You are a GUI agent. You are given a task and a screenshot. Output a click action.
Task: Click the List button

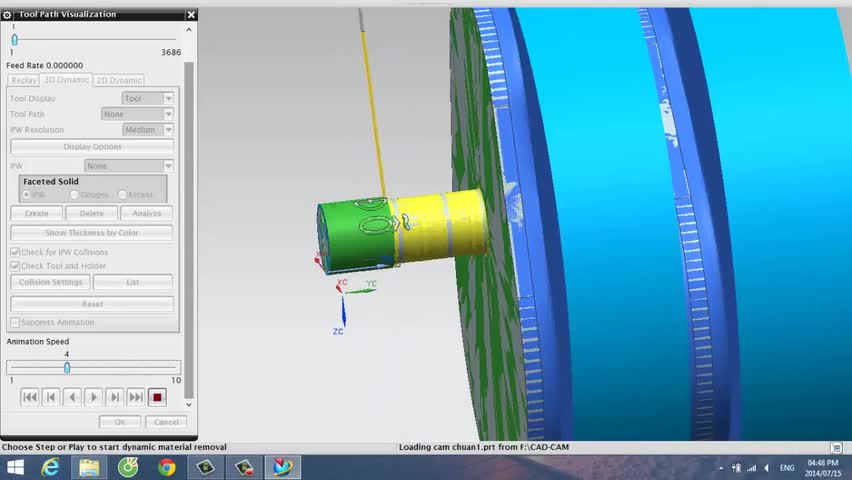tap(133, 282)
